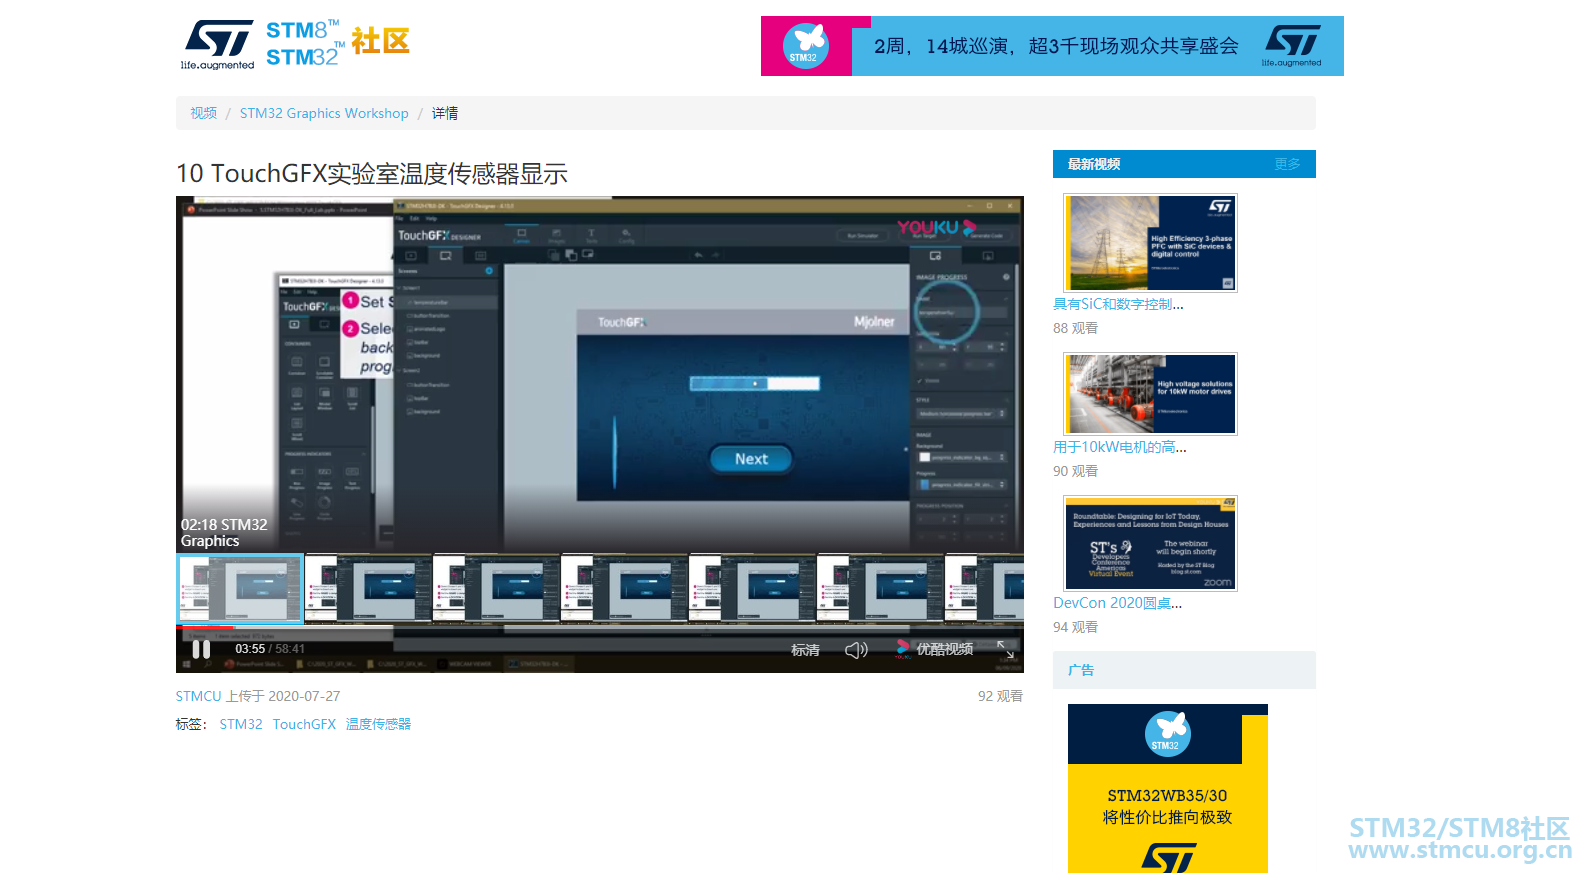The height and width of the screenshot is (873, 1581).
Task: Click the 94 观看 count in sidebar
Action: (x=1075, y=627)
